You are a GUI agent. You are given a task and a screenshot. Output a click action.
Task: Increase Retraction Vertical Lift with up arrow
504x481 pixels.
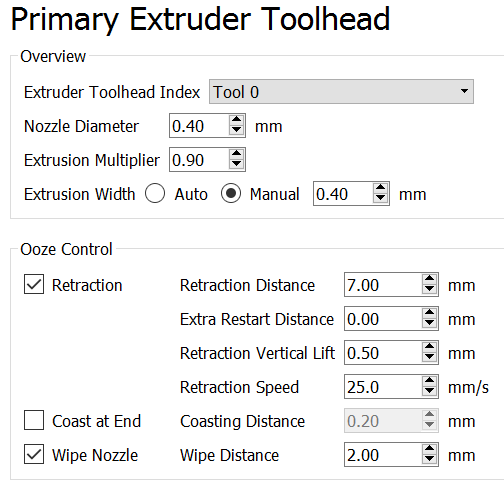coord(429,347)
